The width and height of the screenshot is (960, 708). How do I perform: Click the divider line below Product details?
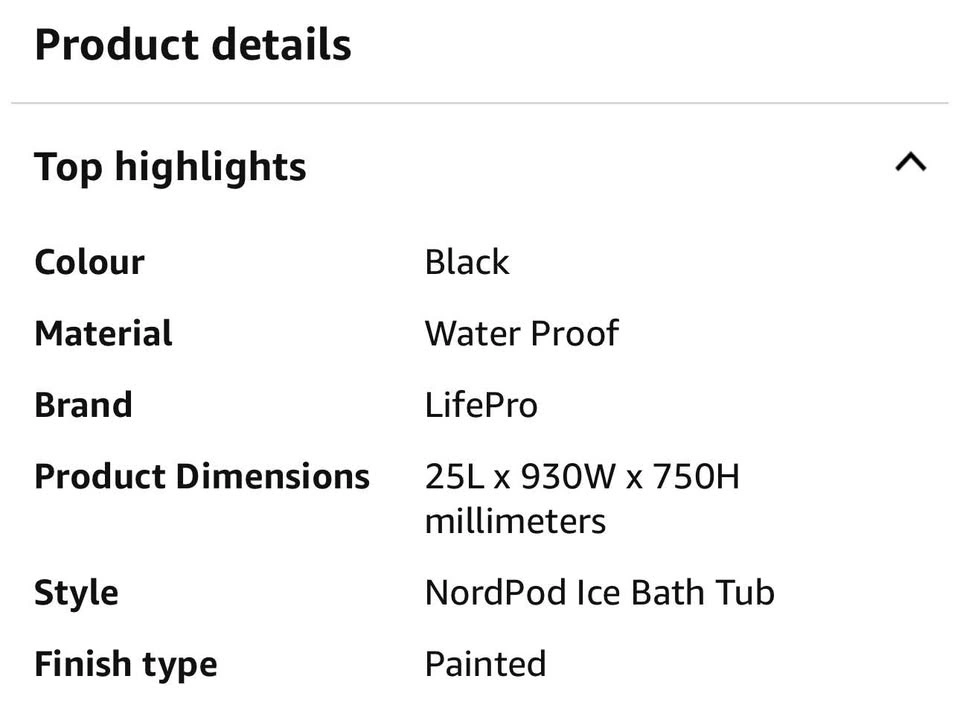point(480,103)
